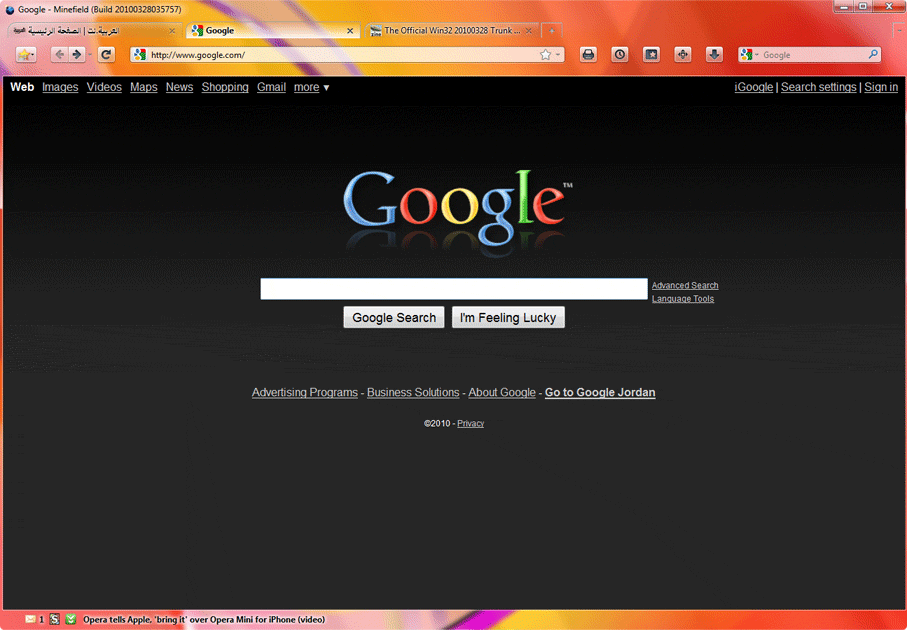This screenshot has height=630, width=907.
Task: Open the Shopping link
Action: pyautogui.click(x=225, y=87)
